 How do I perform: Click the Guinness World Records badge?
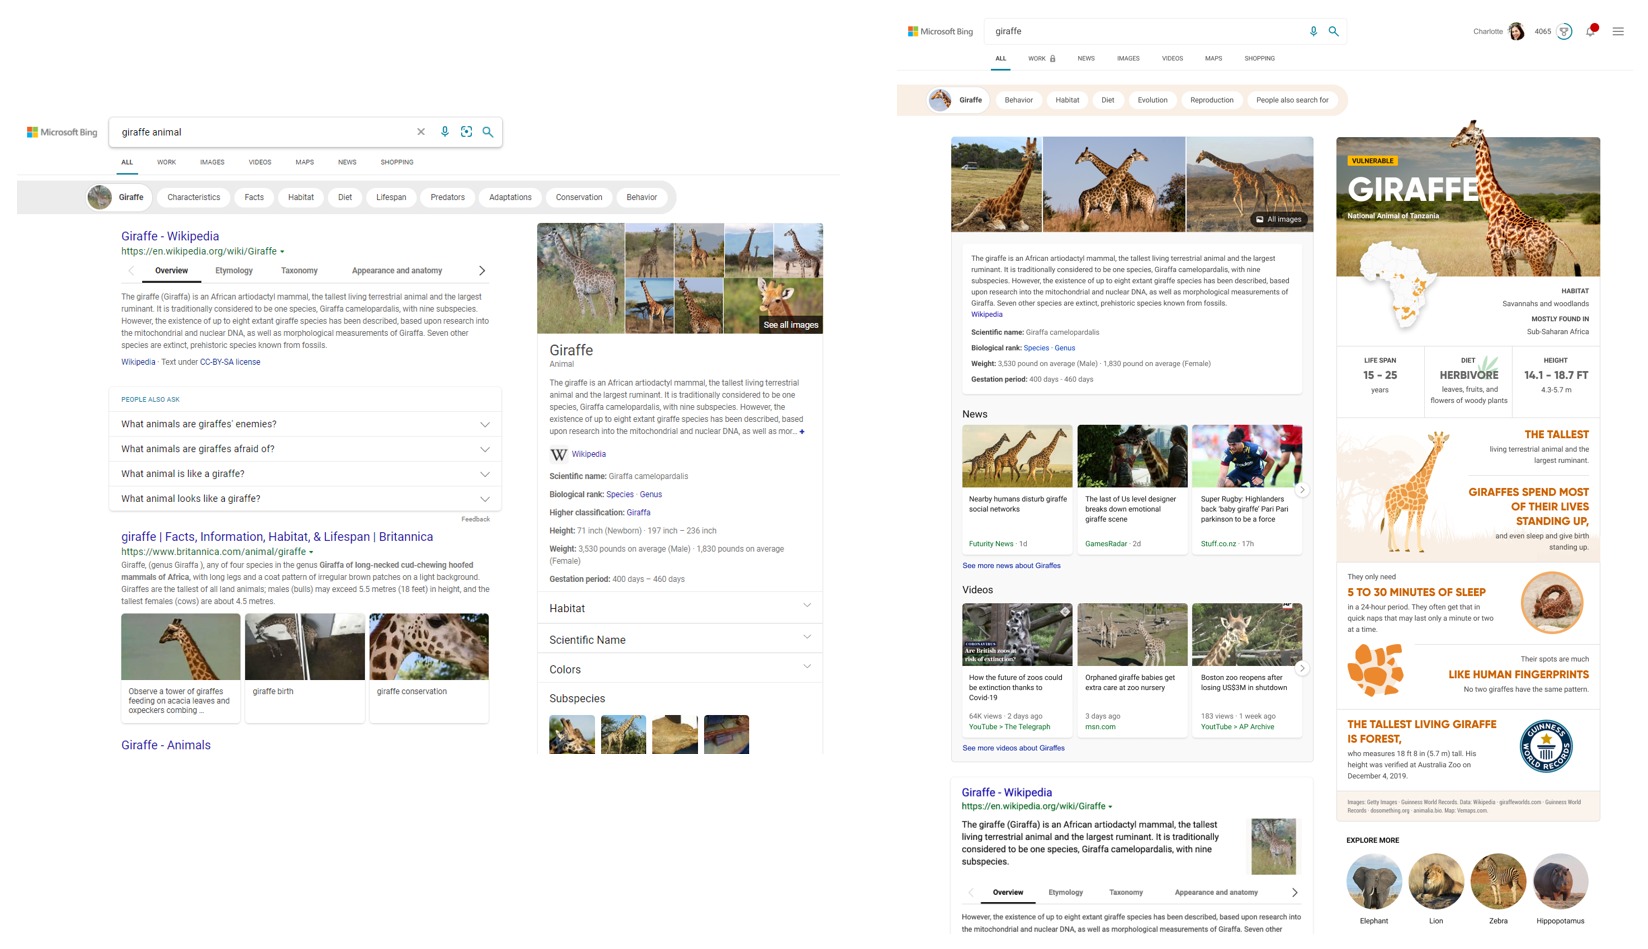tap(1546, 746)
